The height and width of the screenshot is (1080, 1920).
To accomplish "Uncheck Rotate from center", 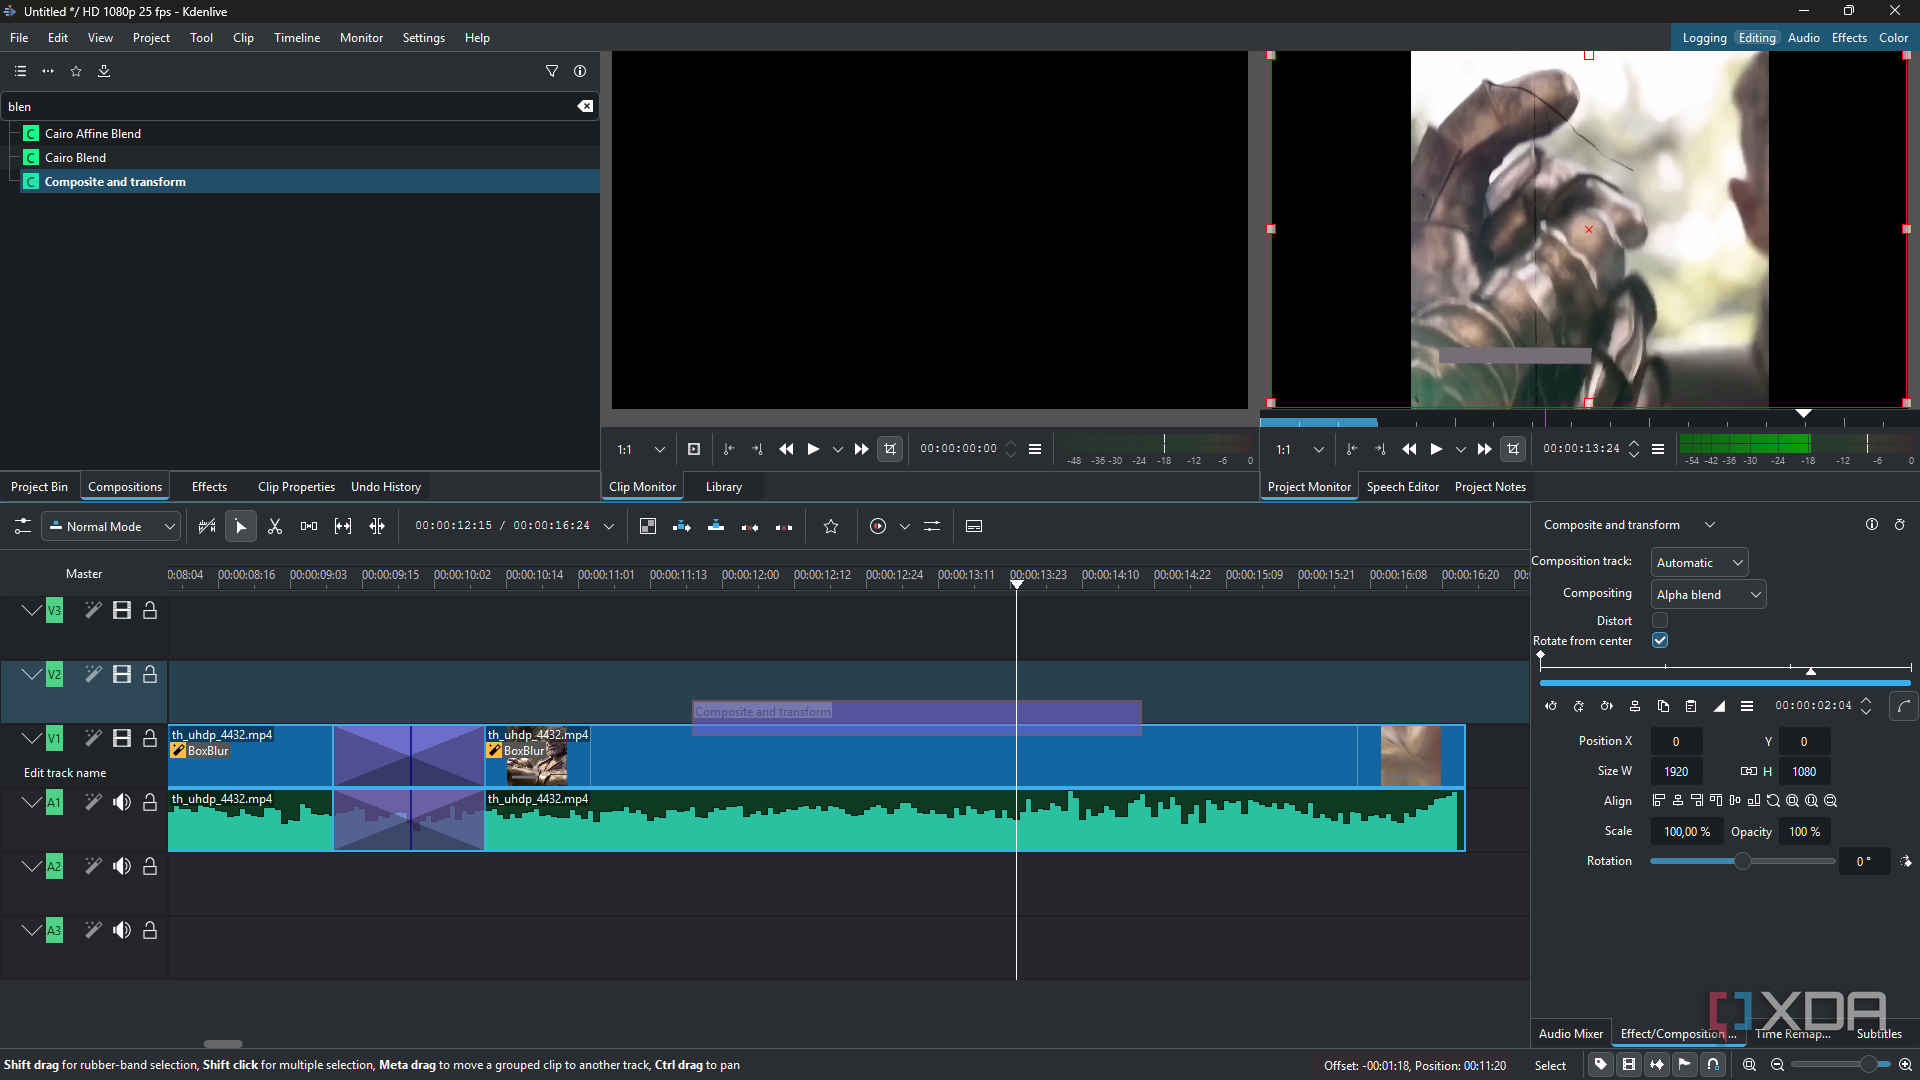I will tap(1660, 640).
